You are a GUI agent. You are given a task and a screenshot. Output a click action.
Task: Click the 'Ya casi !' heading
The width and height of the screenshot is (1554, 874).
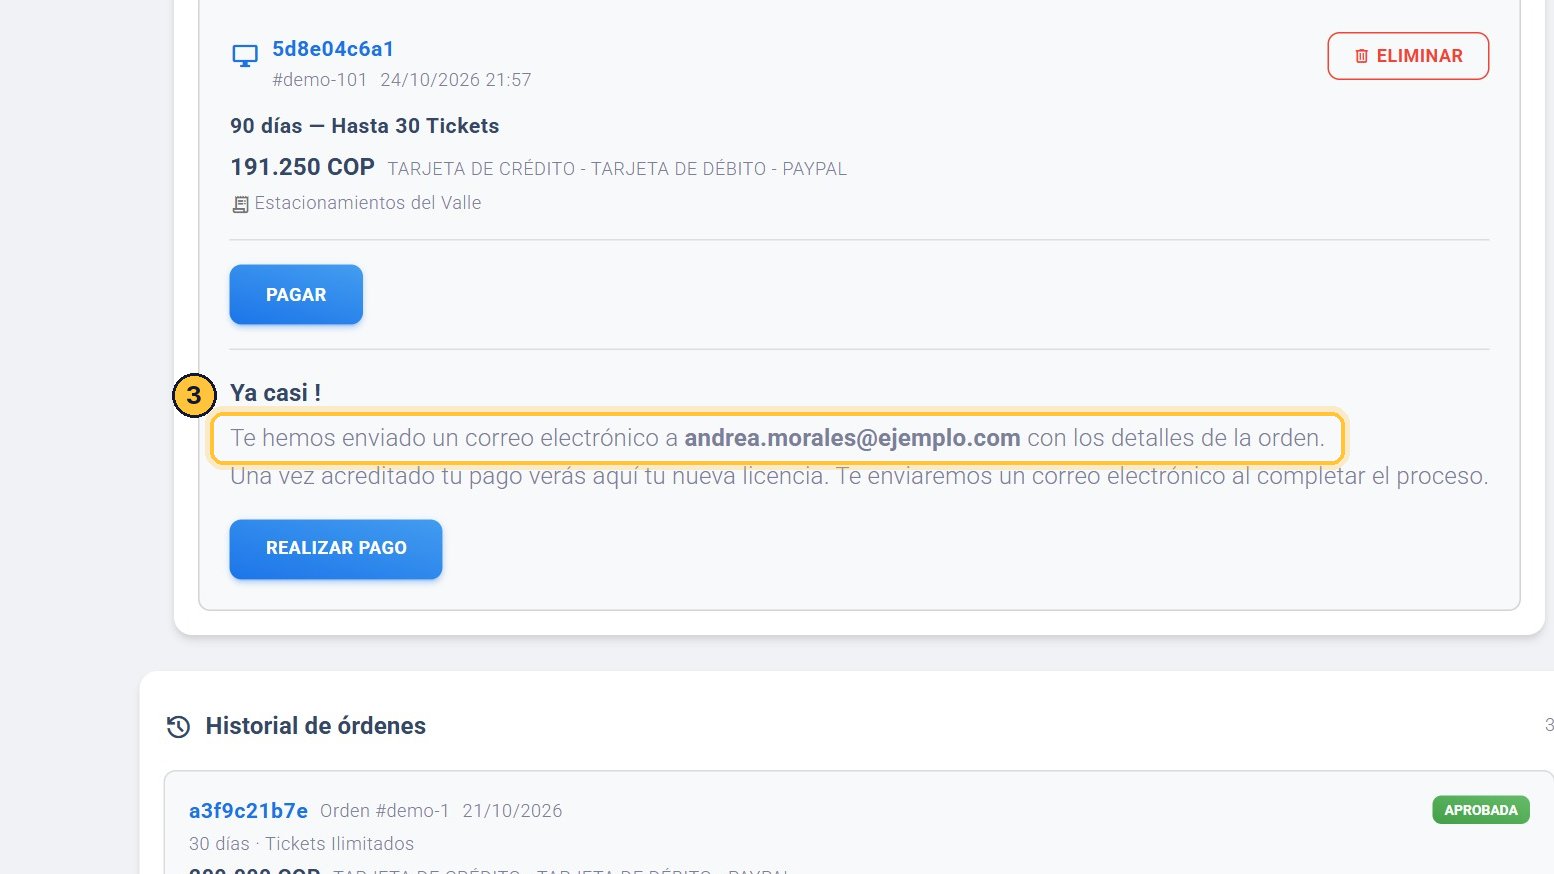point(276,393)
